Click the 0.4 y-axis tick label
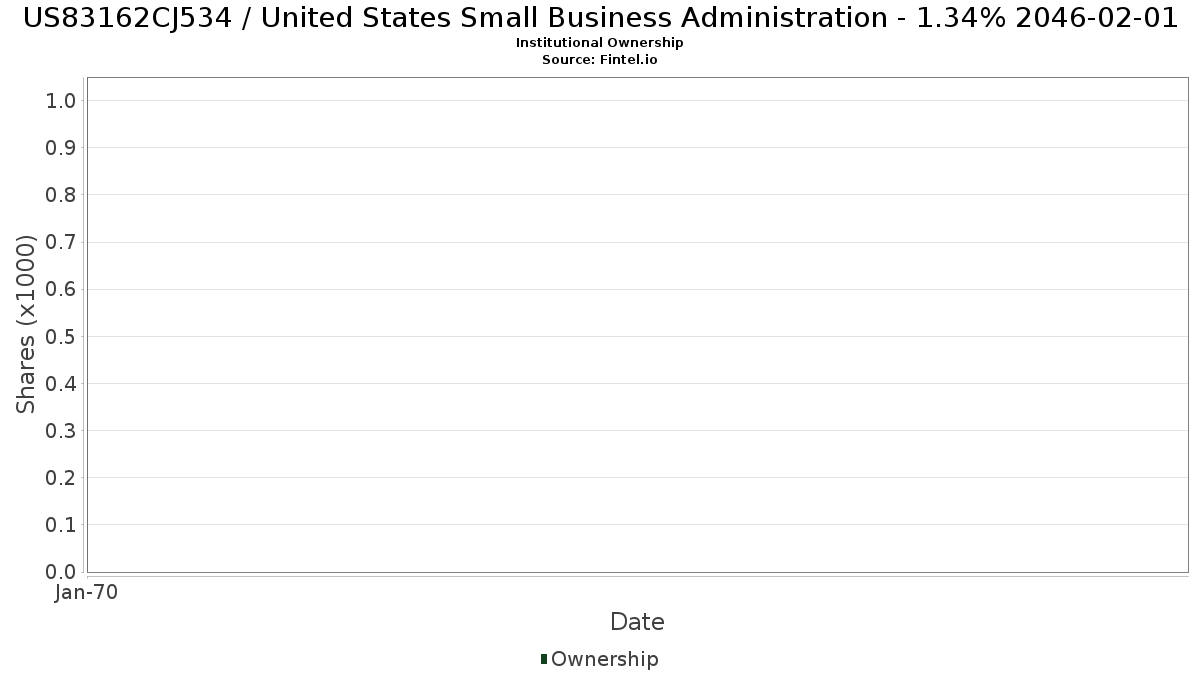Viewport: 1200px width, 675px height. (61, 383)
